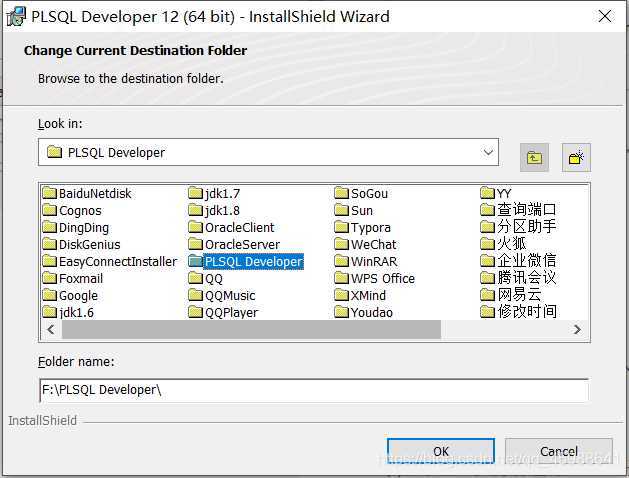Close the InstallShield Wizard window
Image resolution: width=629 pixels, height=478 pixels.
pyautogui.click(x=605, y=16)
